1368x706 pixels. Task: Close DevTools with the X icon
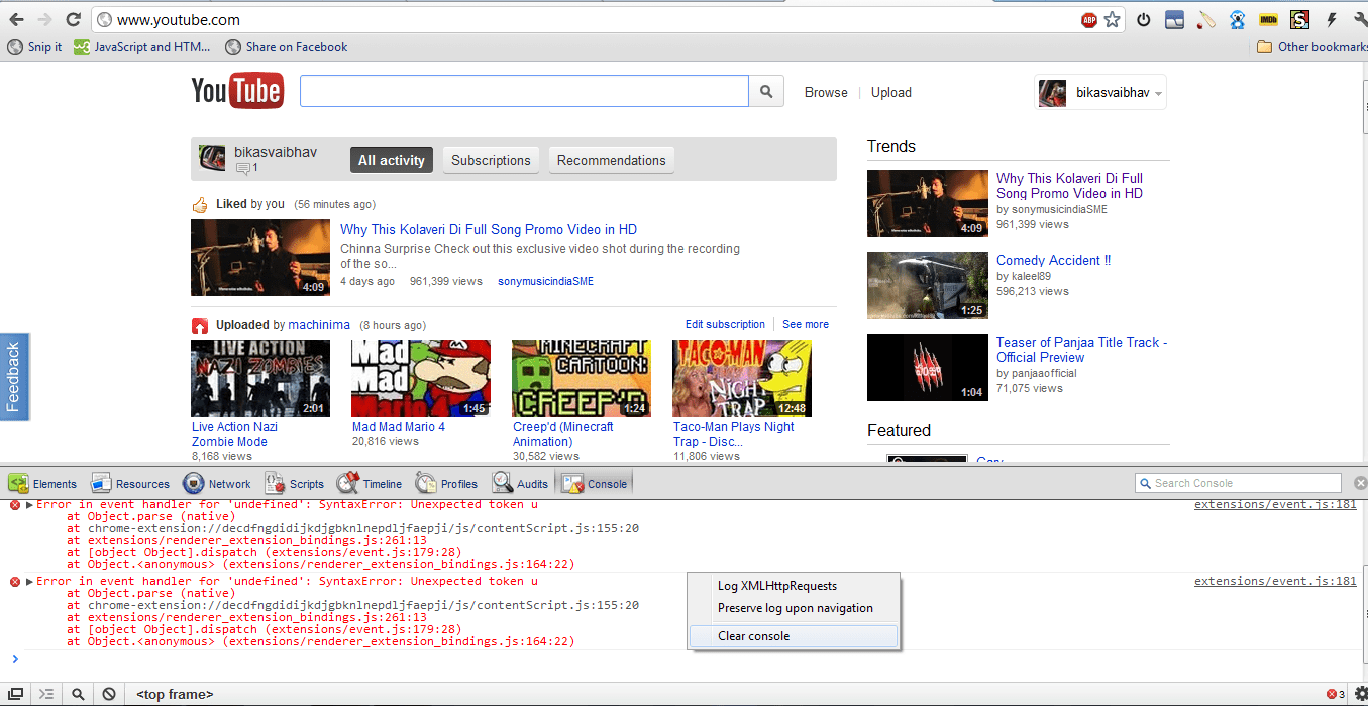[1359, 483]
